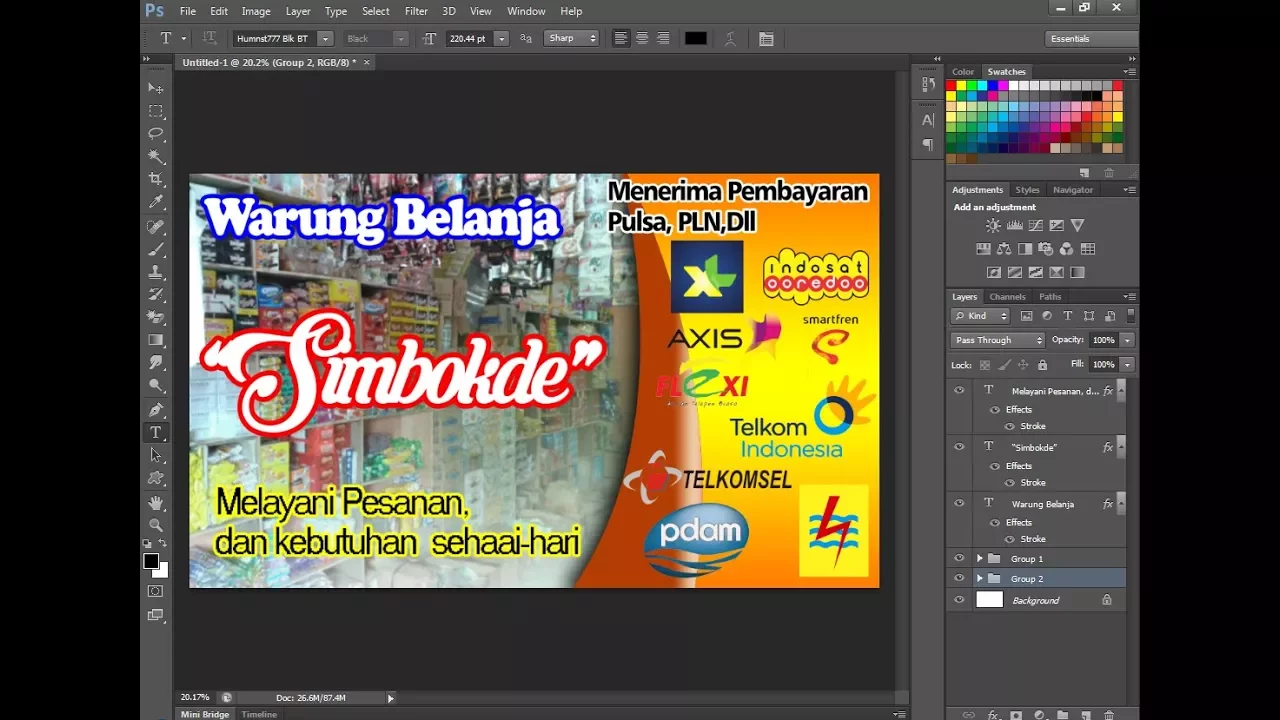This screenshot has height=720, width=1280.
Task: Select the Magic Wand tool
Action: pyautogui.click(x=156, y=157)
